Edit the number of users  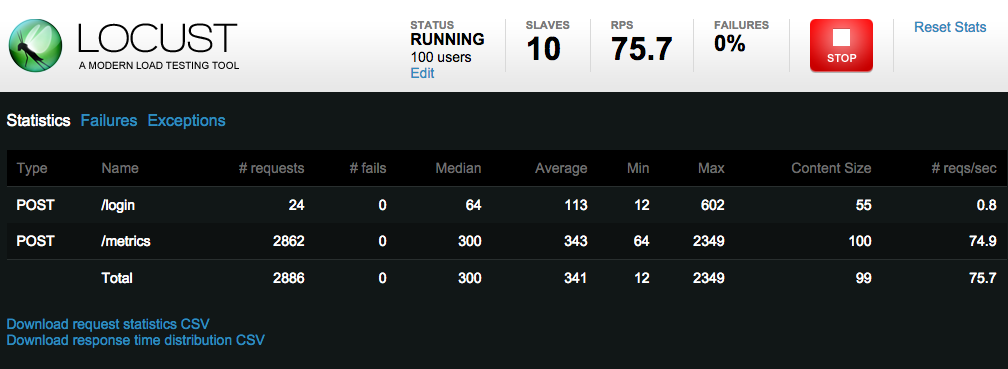pos(422,73)
